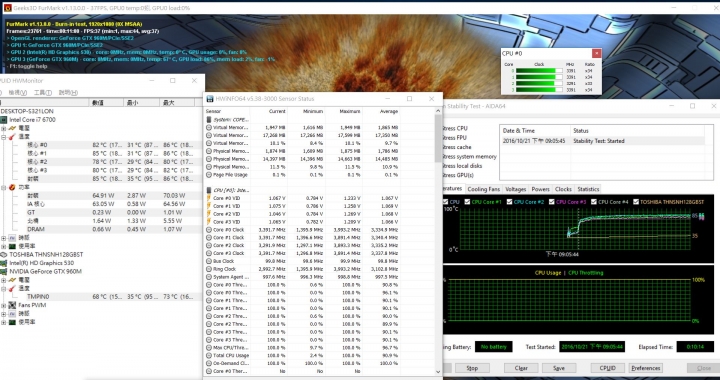
Task: Expand 使用率 under NVIDIA GeForce GTX 960M
Action: click(x=4, y=322)
